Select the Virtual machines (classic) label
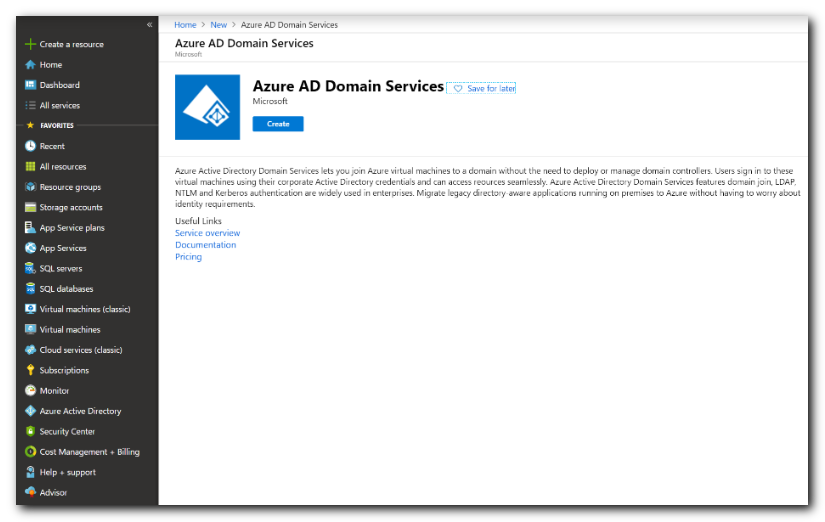 (85, 309)
